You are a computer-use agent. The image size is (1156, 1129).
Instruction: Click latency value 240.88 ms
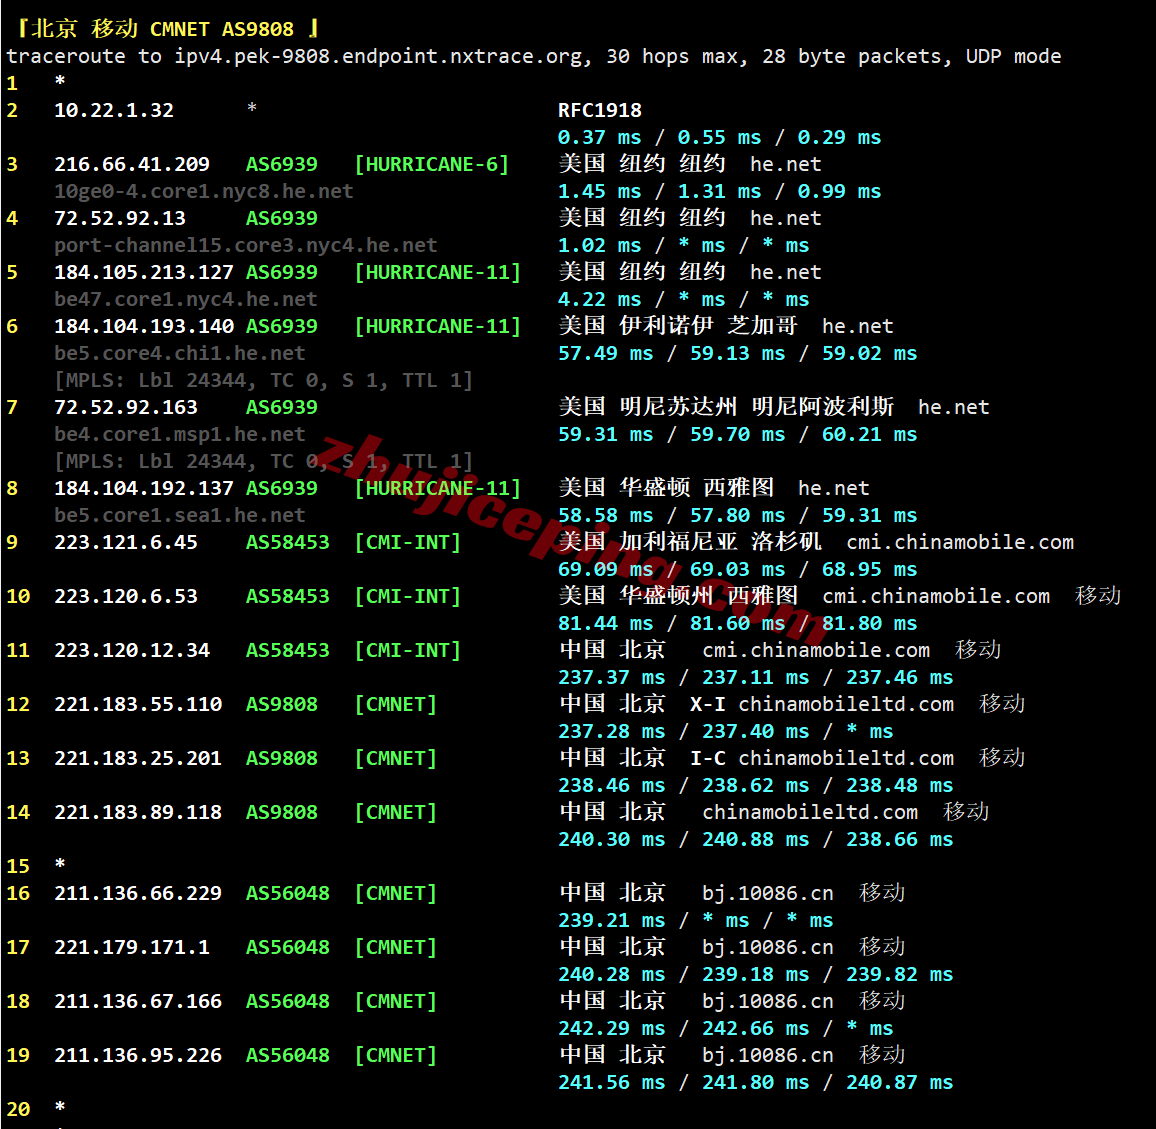pos(755,840)
